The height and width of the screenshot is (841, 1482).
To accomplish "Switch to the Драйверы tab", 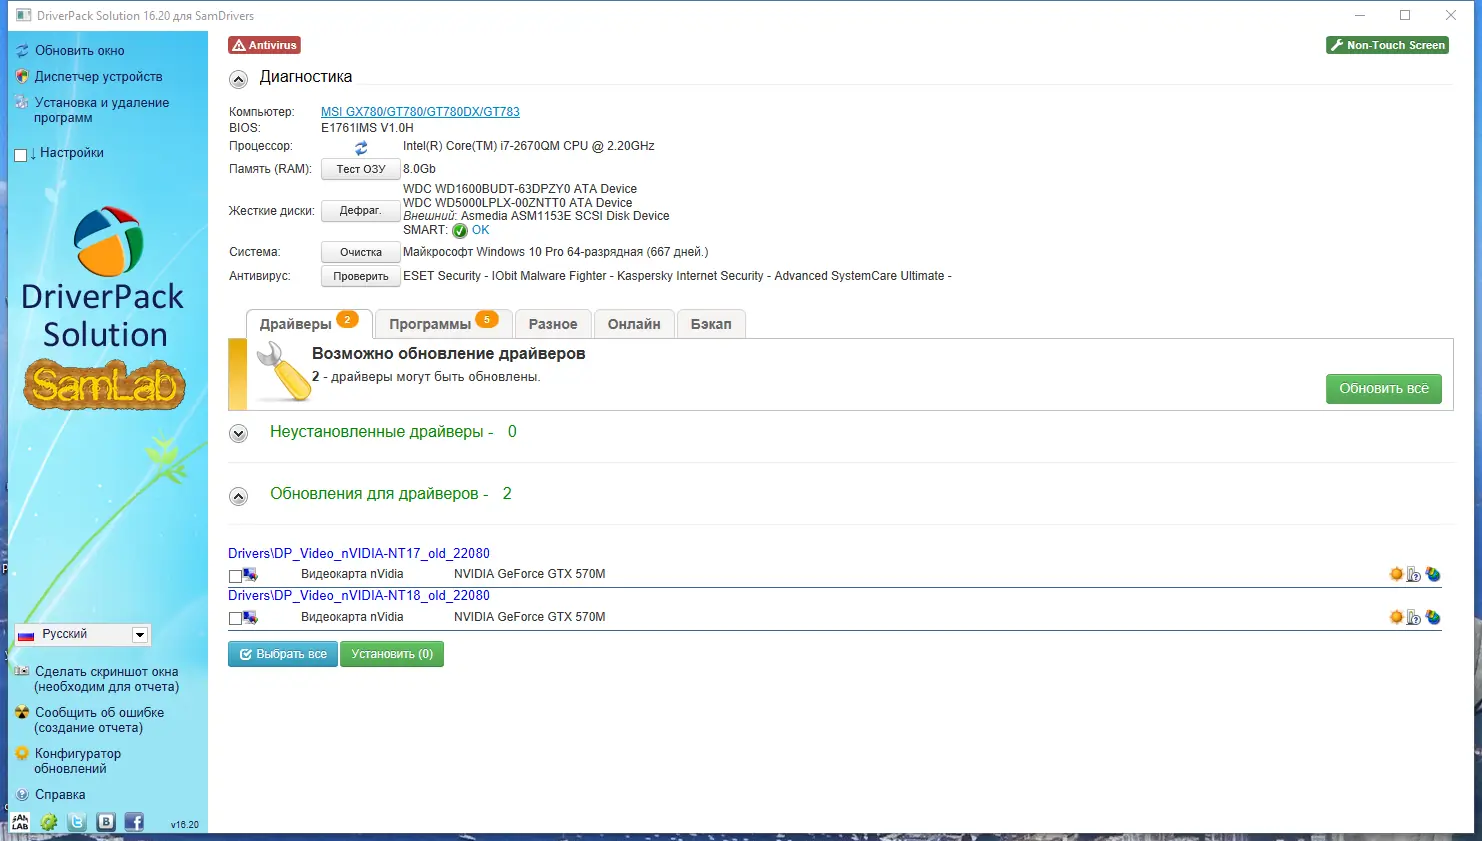I will 309,324.
